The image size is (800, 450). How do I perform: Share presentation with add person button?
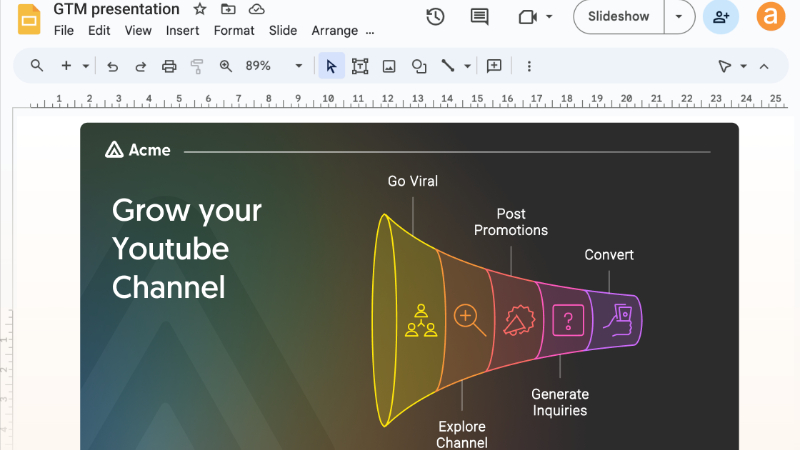pos(721,17)
